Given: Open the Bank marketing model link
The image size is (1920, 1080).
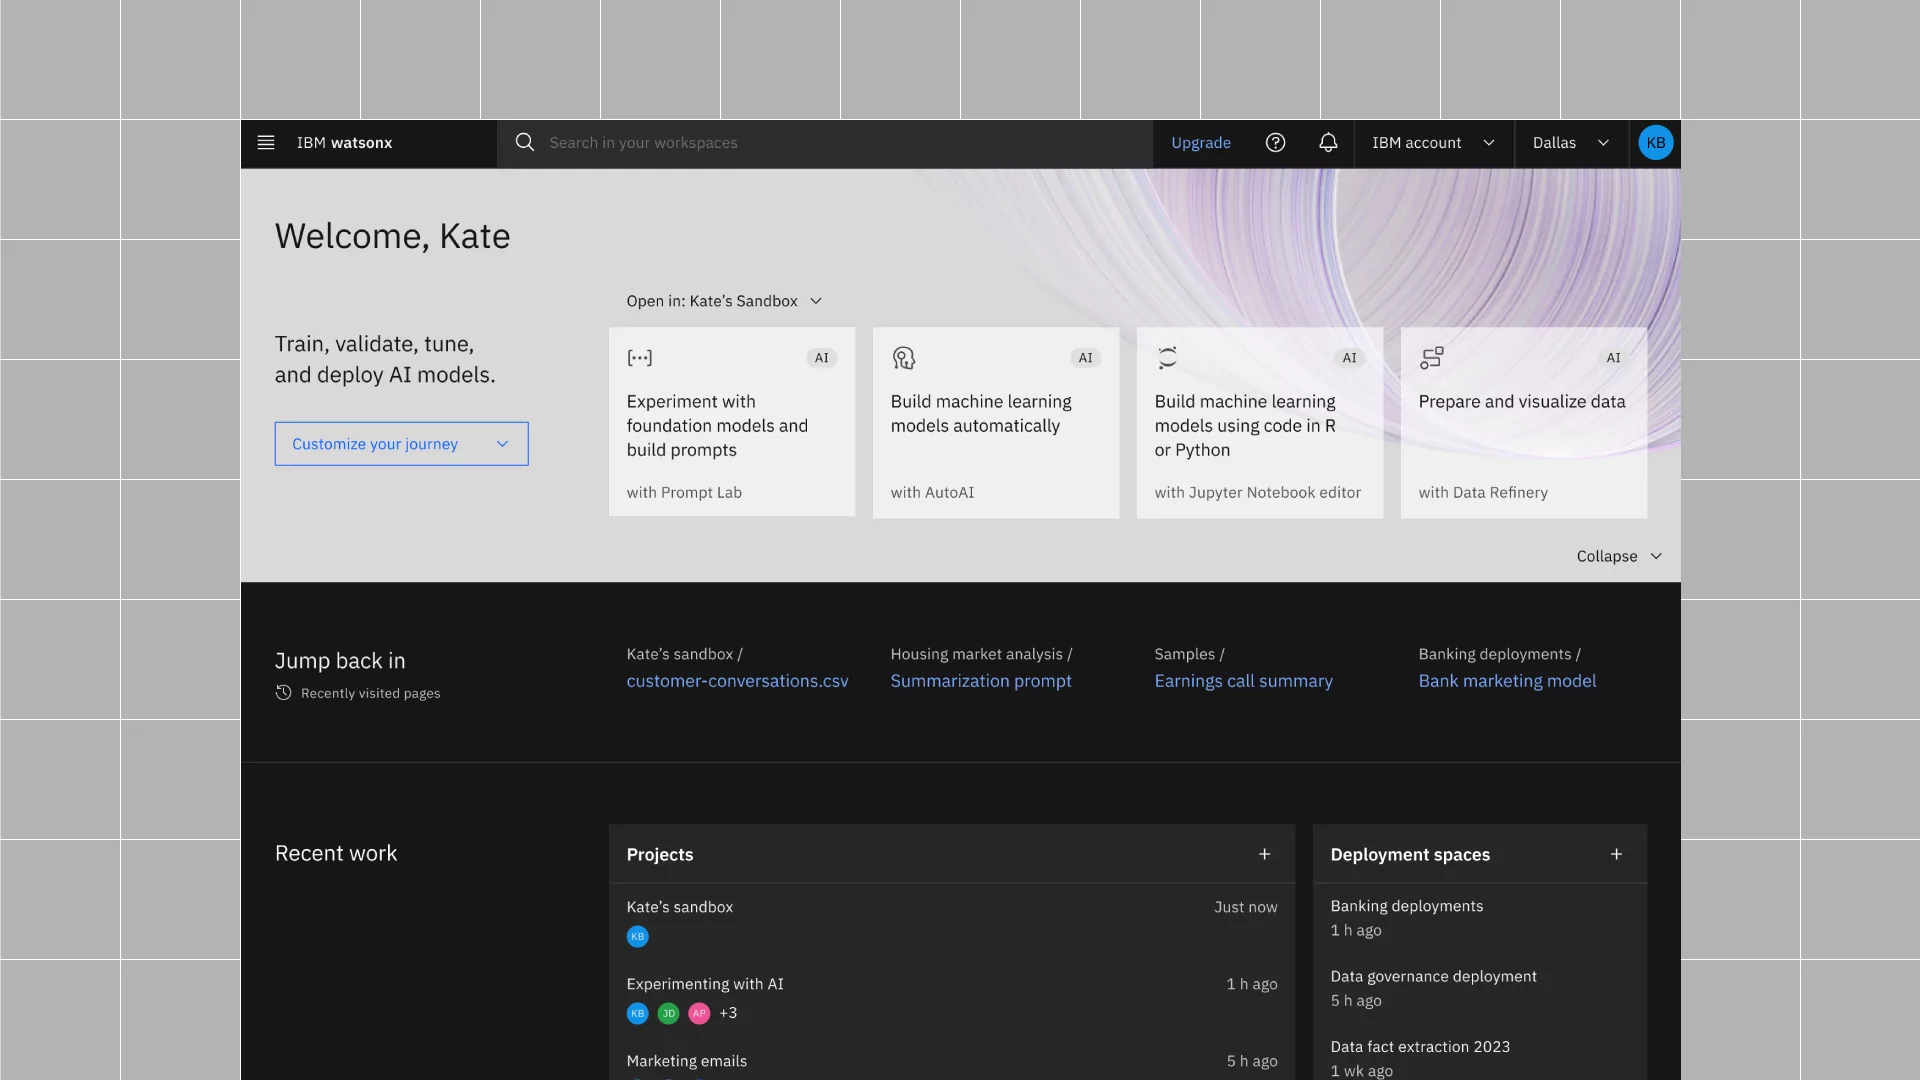Looking at the screenshot, I should coord(1506,682).
